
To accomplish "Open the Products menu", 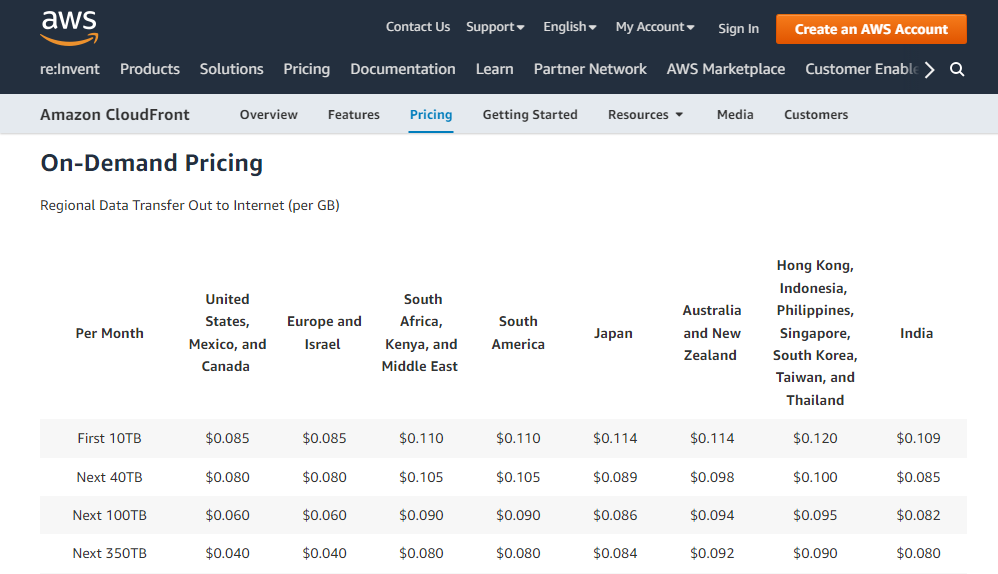I will click(150, 69).
